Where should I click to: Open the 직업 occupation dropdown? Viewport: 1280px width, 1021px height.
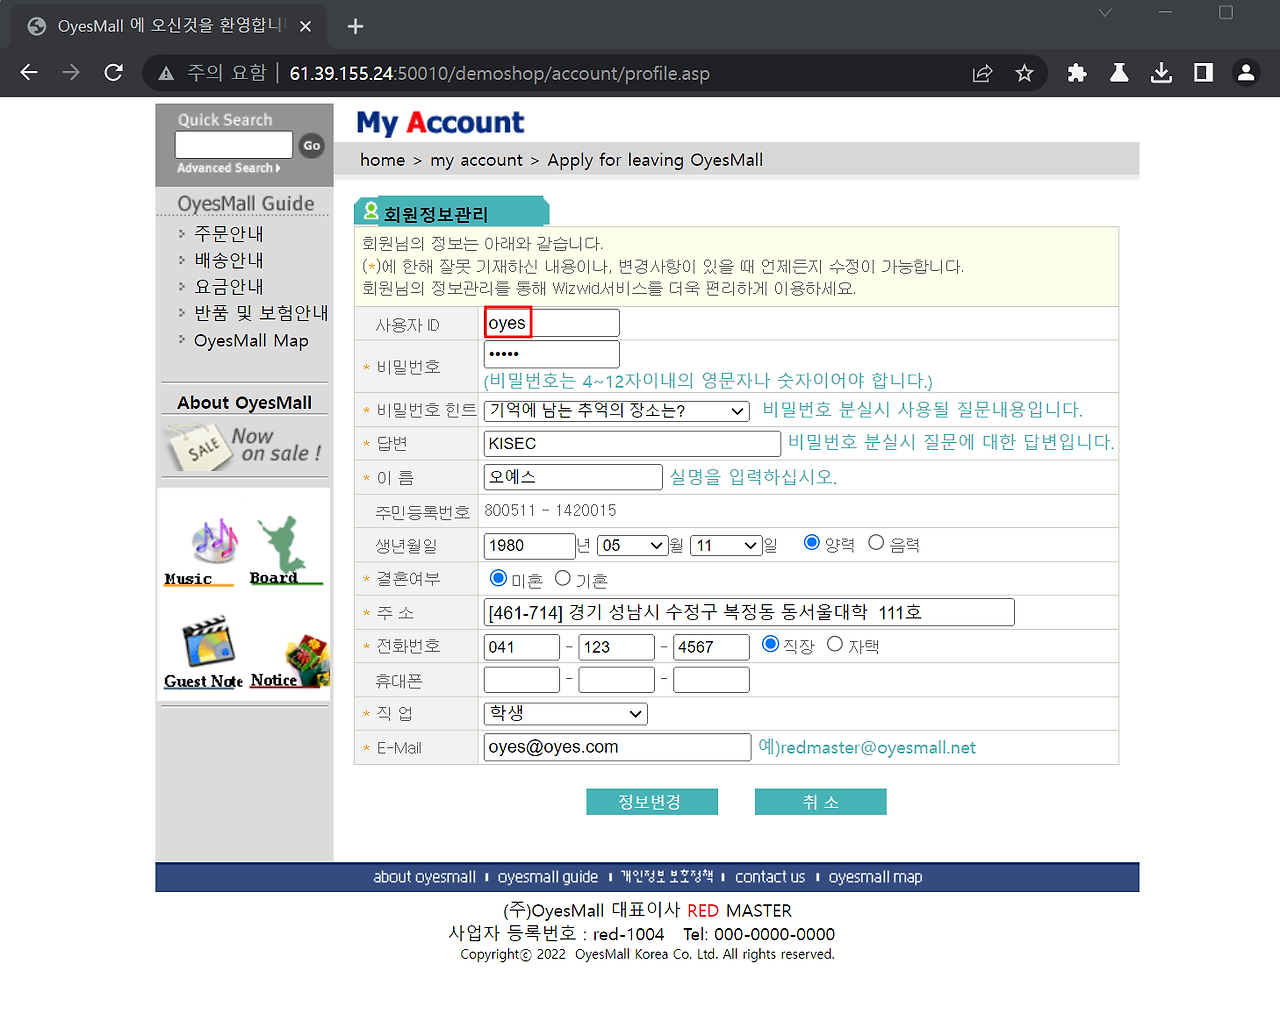point(565,713)
